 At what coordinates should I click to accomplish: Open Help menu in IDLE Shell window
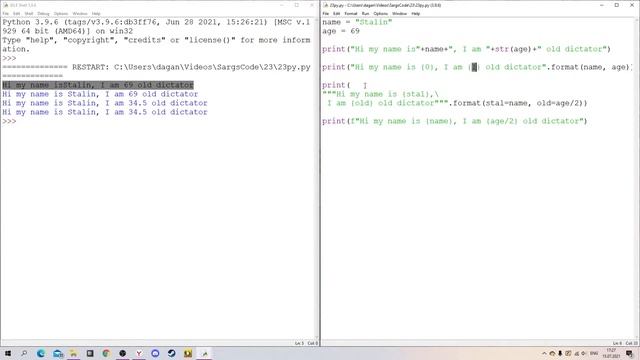coord(96,13)
